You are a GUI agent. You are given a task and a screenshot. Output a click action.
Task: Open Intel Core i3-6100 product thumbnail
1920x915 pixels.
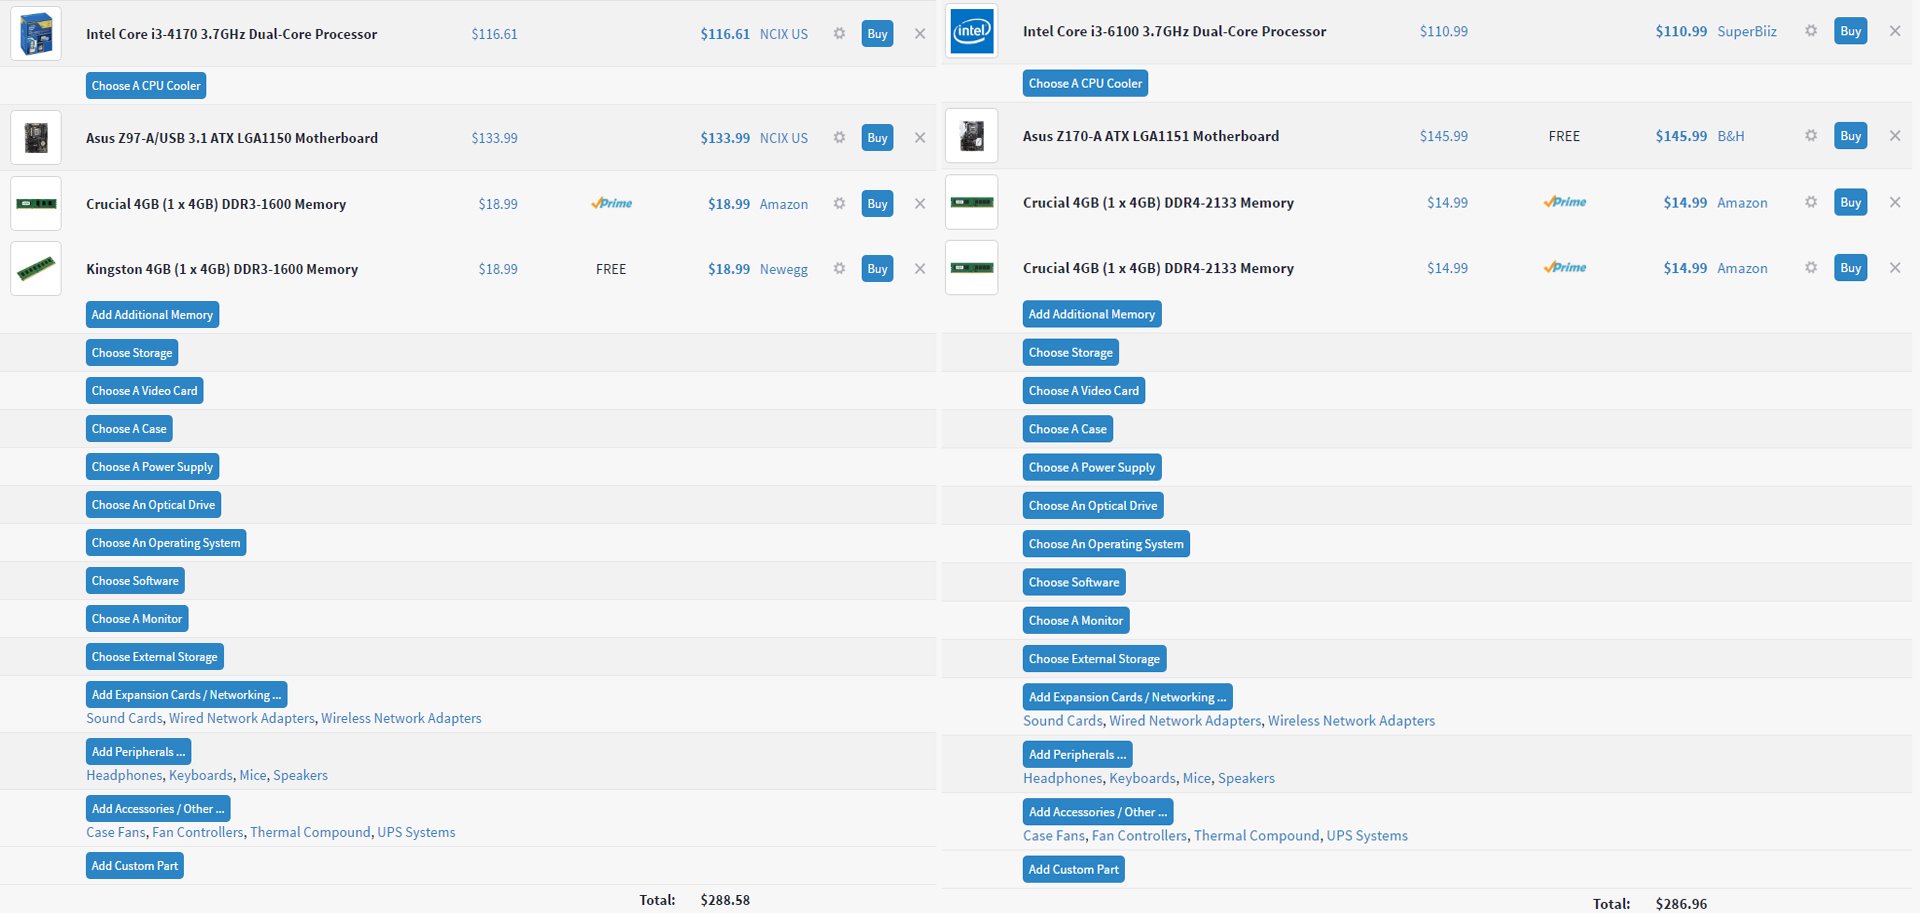(x=972, y=31)
